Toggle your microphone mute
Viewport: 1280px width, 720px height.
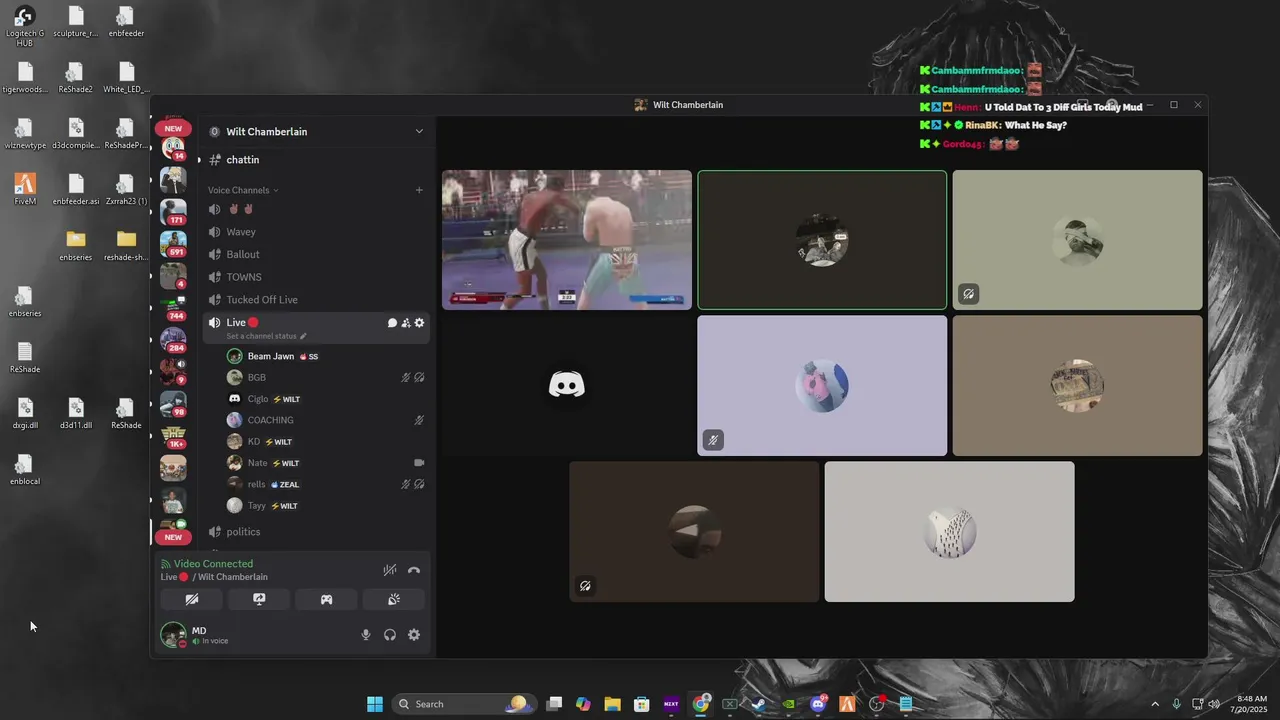point(366,635)
